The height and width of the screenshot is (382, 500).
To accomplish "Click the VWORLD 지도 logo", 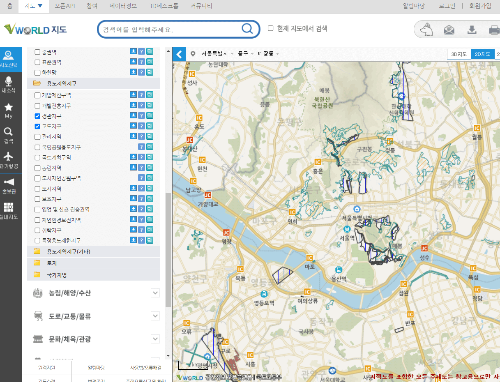I will pyautogui.click(x=35, y=29).
